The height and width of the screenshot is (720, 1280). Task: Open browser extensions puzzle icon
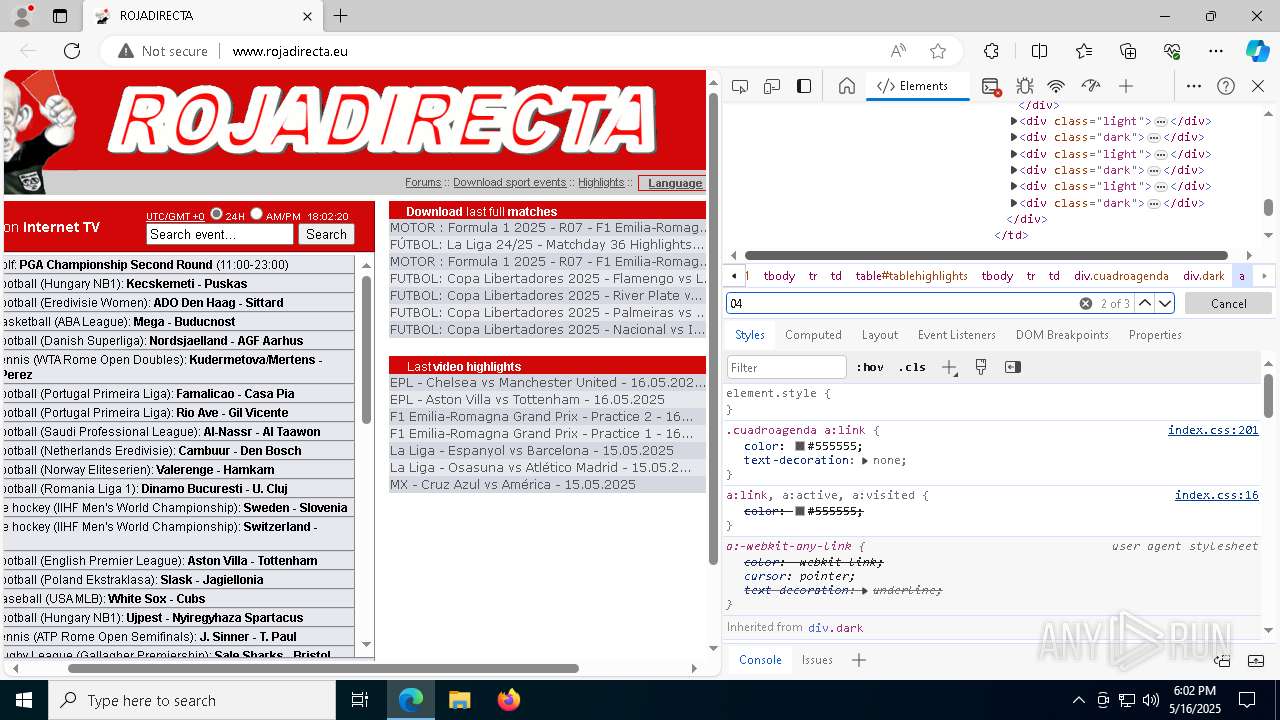click(x=991, y=51)
